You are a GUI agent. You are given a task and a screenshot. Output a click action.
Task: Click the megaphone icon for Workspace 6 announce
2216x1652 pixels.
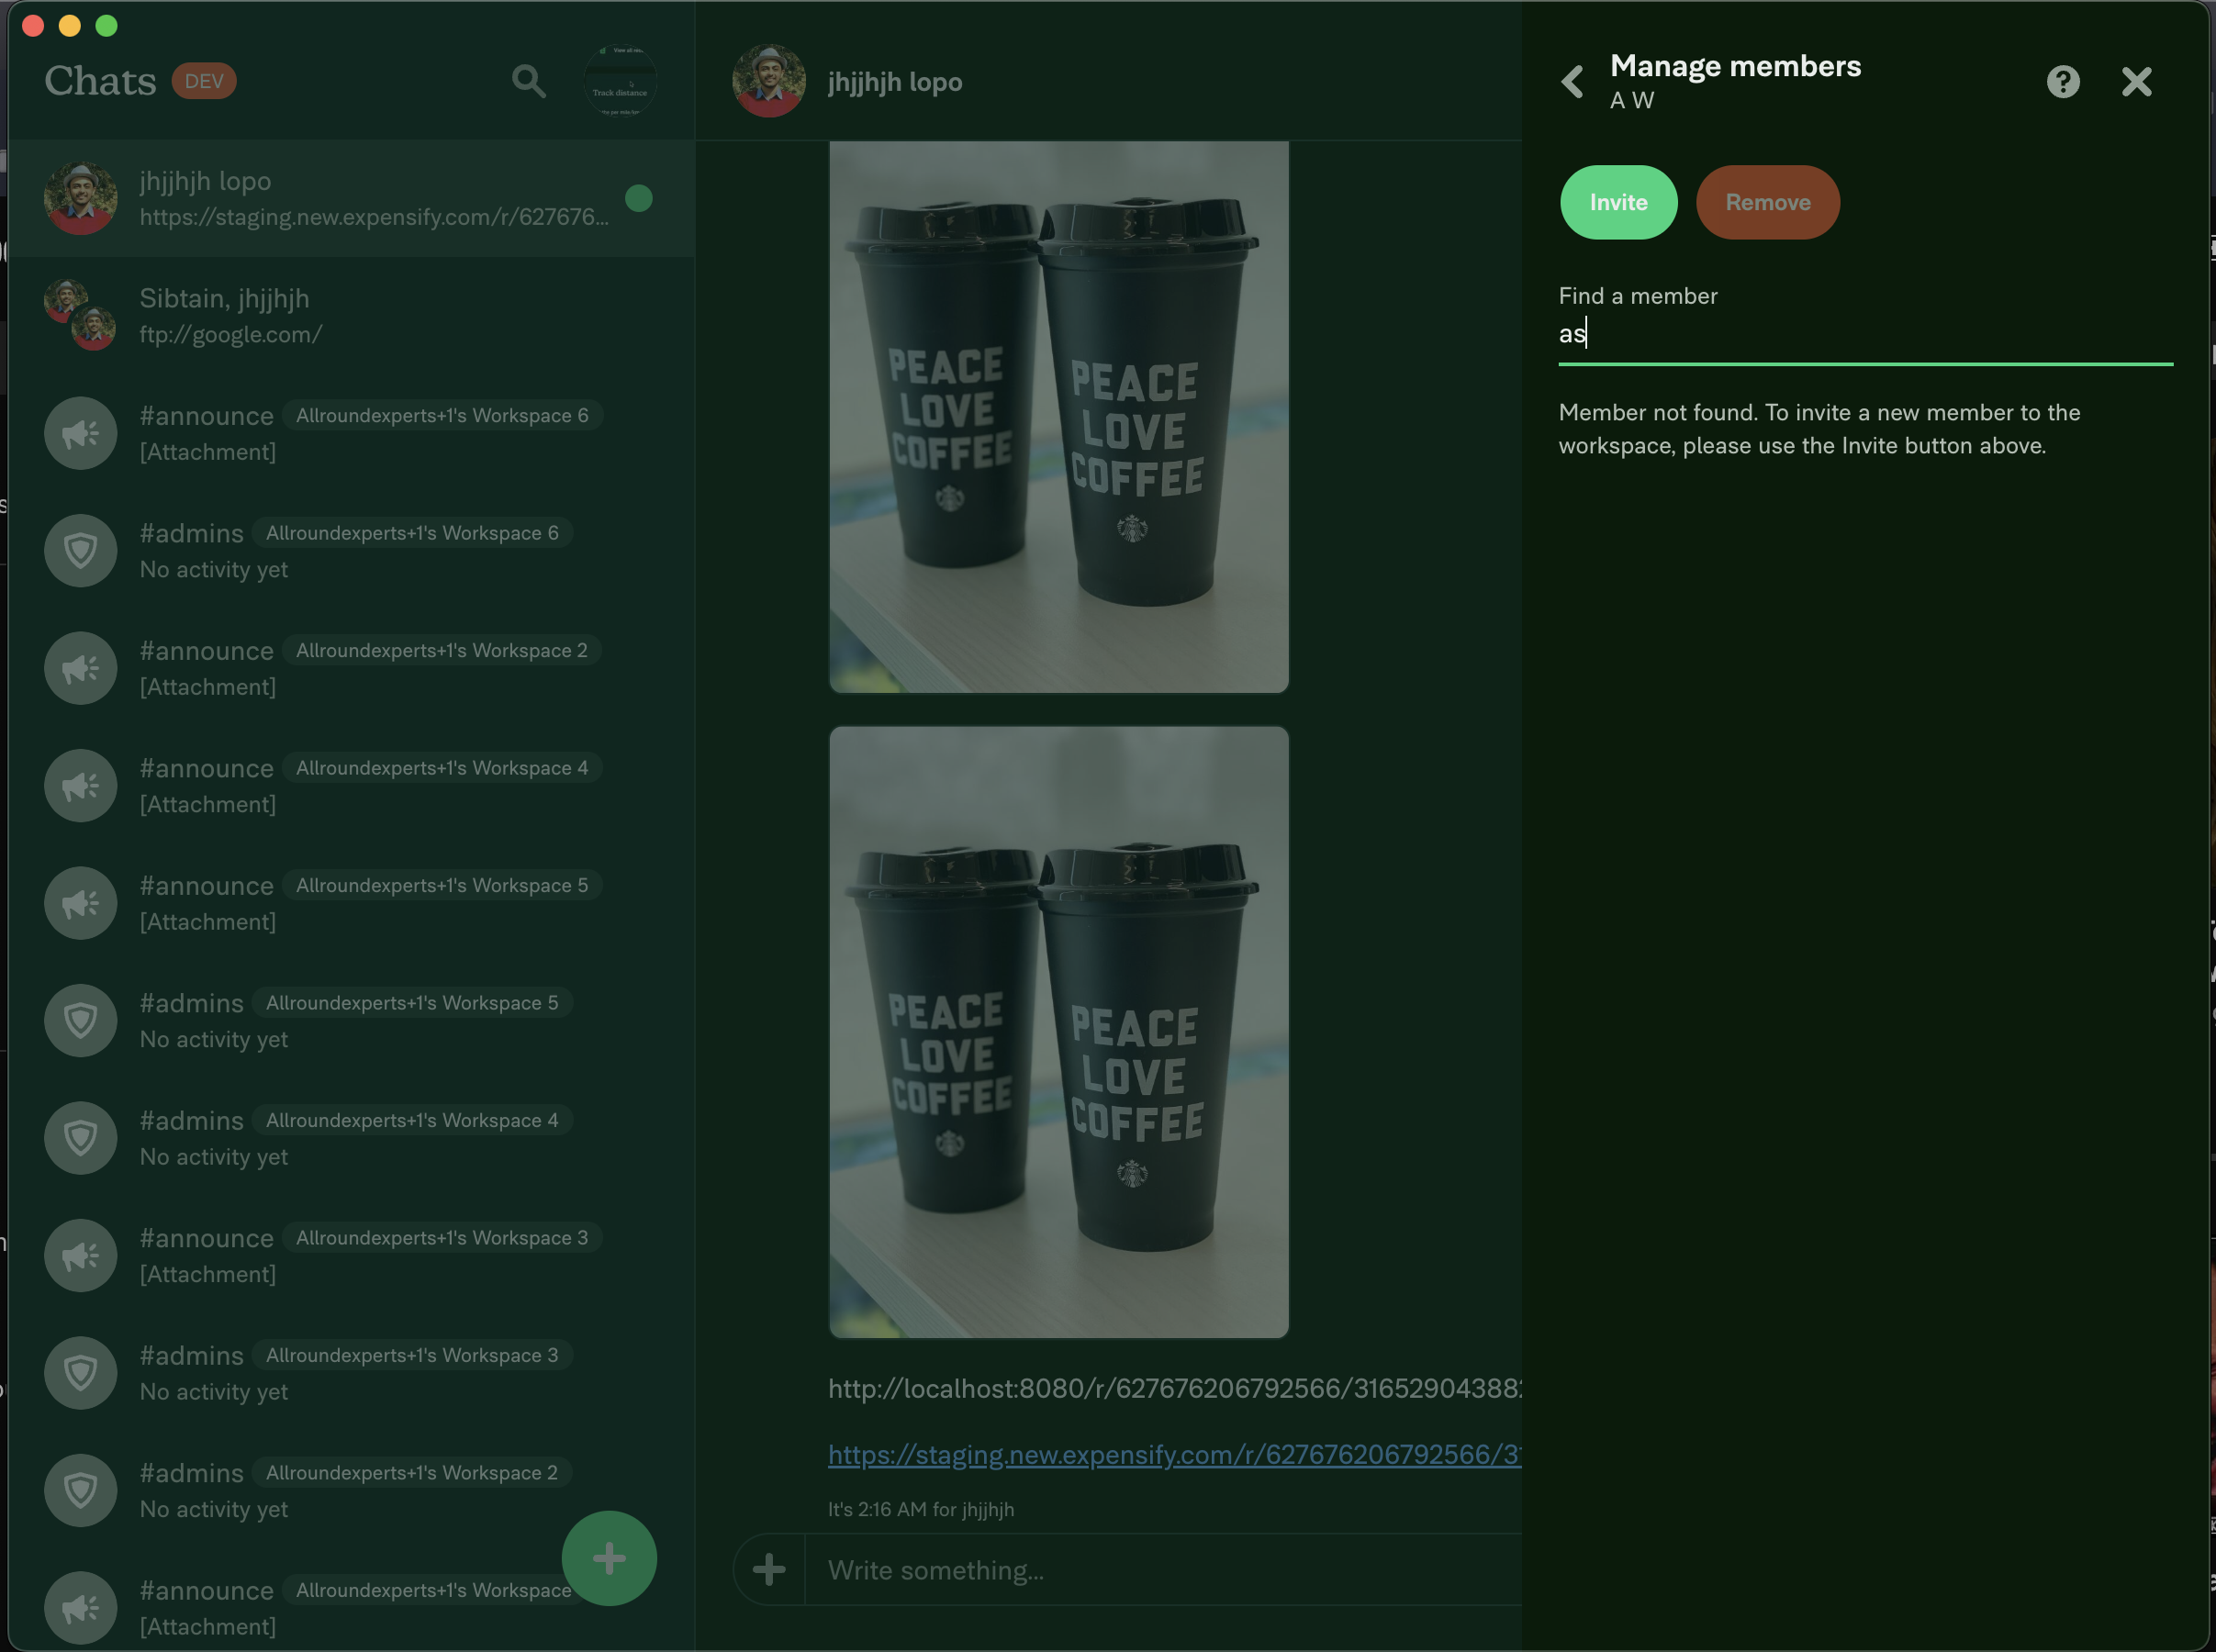pos(81,433)
